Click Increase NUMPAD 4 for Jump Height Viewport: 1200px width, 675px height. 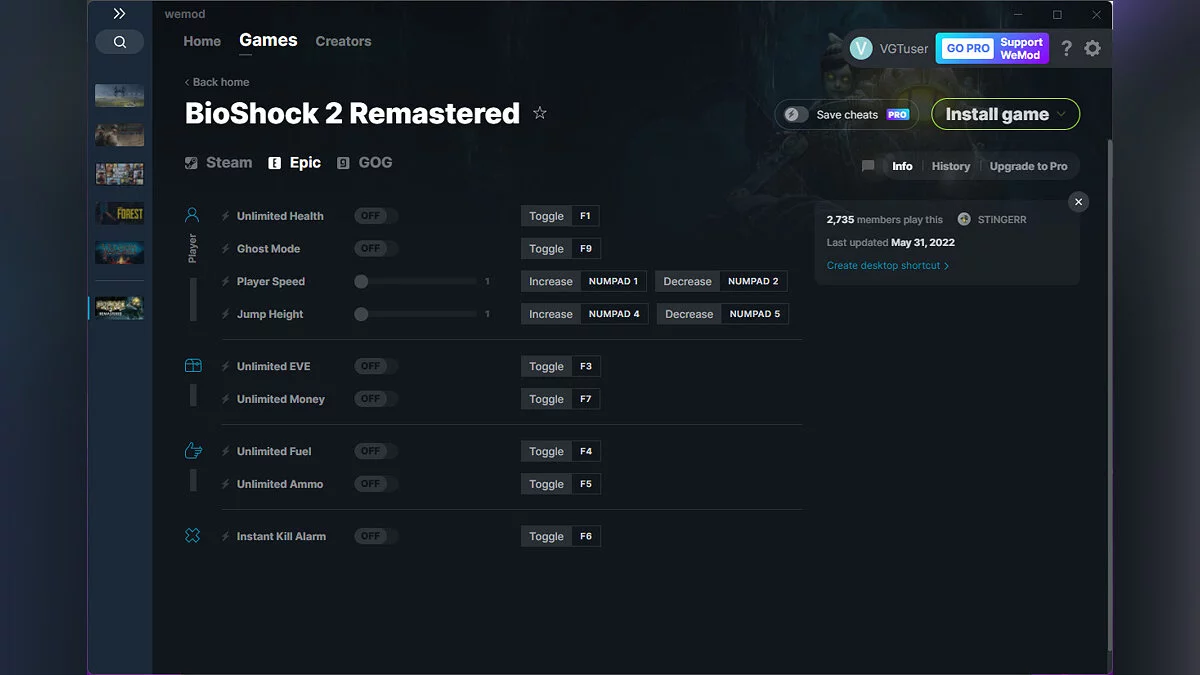[584, 314]
